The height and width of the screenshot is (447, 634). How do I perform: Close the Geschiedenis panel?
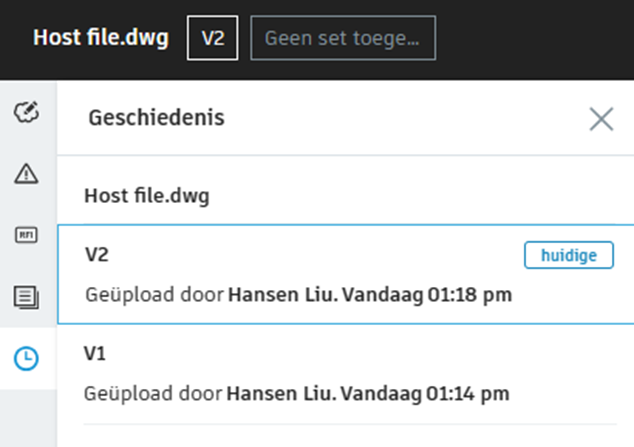pyautogui.click(x=601, y=120)
